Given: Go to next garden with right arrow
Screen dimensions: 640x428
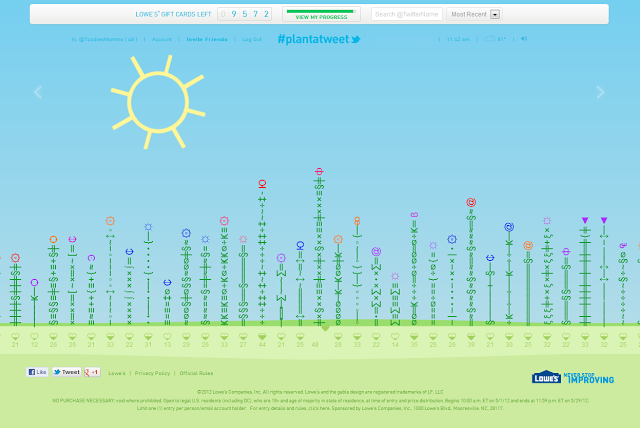Looking at the screenshot, I should pos(600,92).
